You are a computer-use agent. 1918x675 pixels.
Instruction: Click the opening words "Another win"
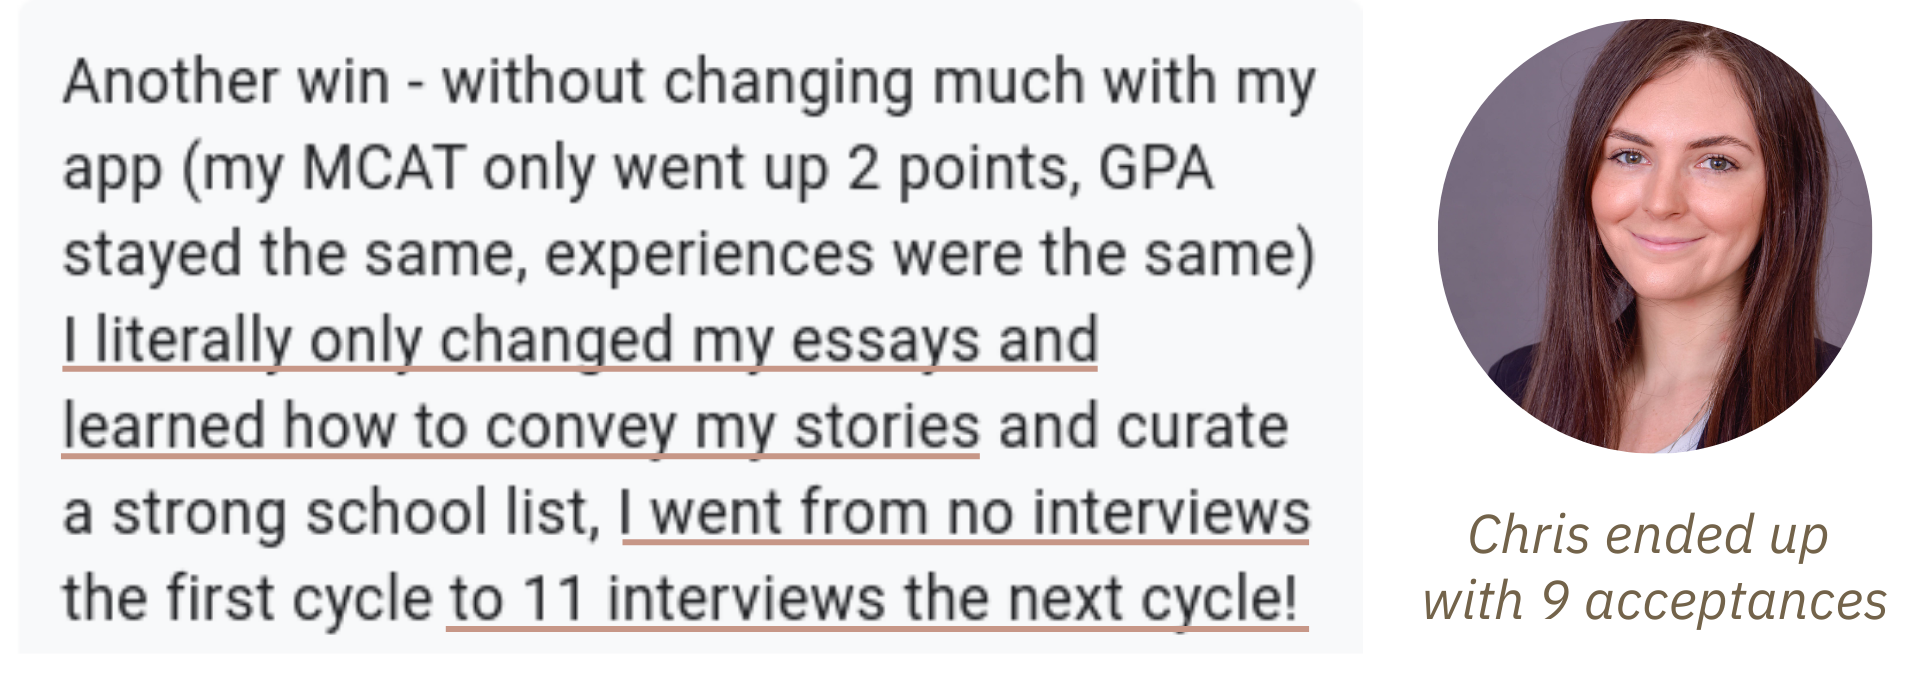point(226,82)
